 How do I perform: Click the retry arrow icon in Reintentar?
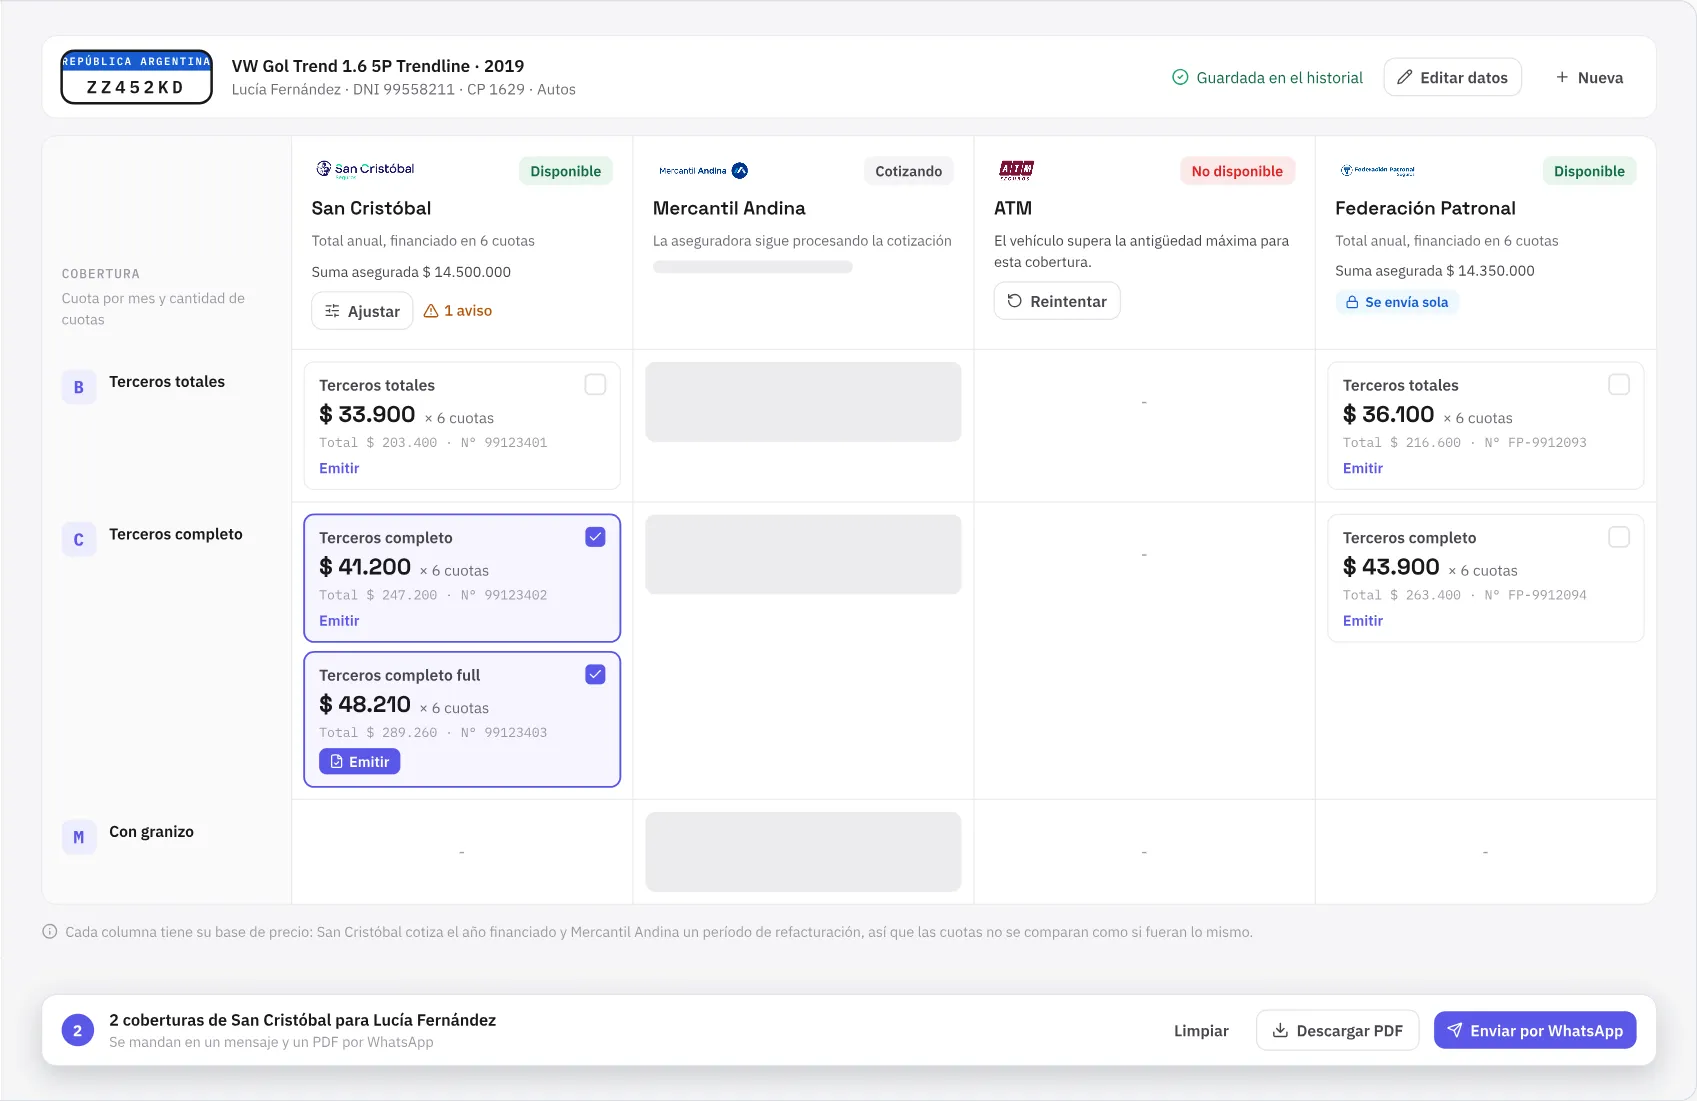point(1014,301)
